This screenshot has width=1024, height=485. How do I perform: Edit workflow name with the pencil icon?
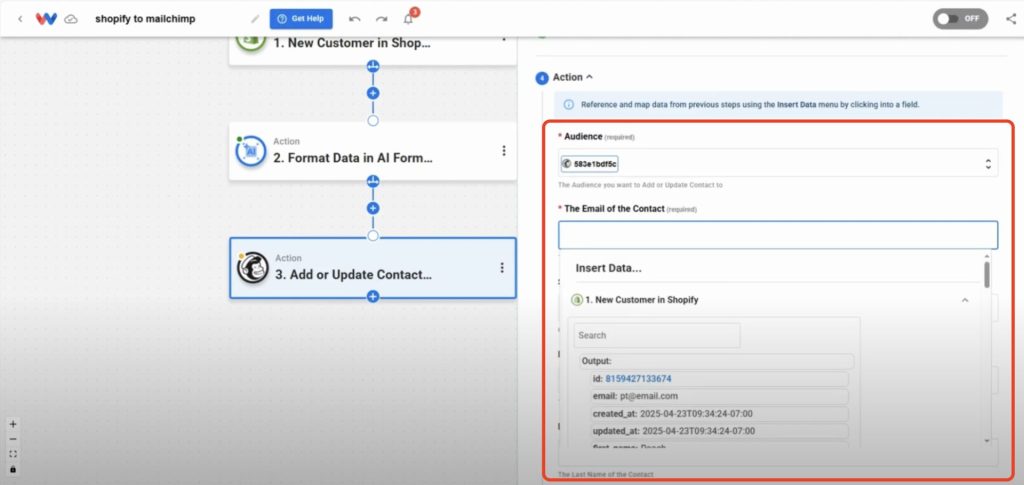[x=255, y=19]
